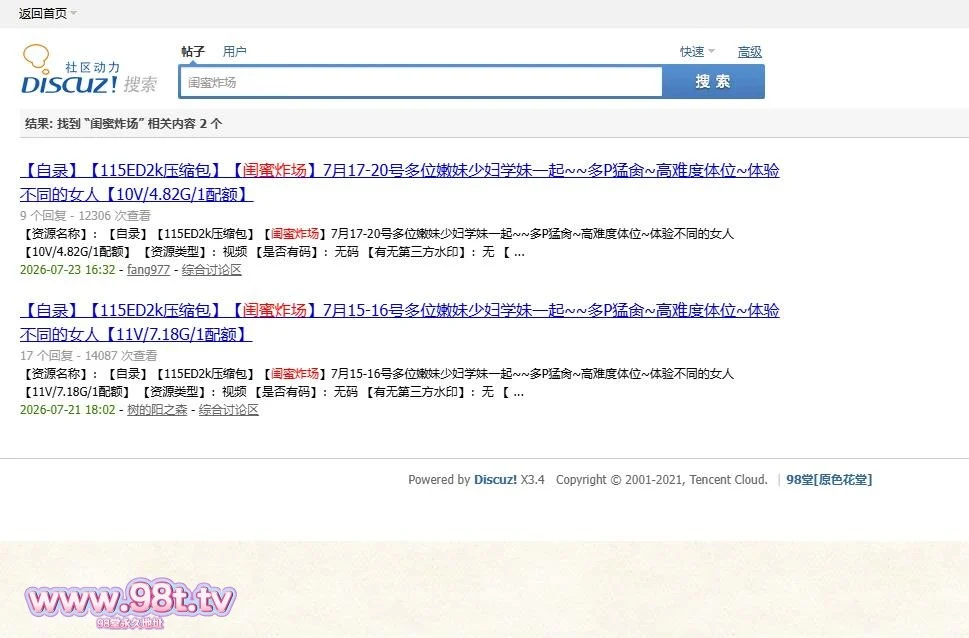Open the 7月15-16号 thread title link
The image size is (969, 638).
[x=399, y=322]
